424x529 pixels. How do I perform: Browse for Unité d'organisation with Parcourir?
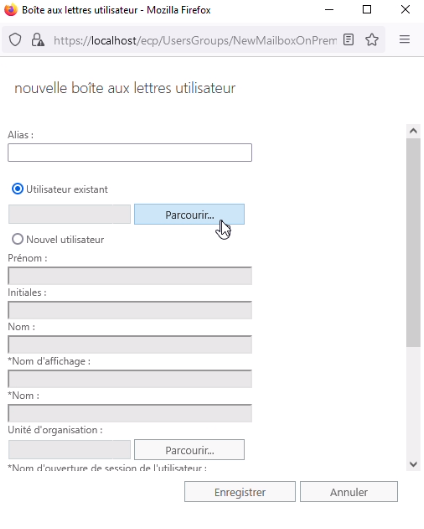coord(189,450)
